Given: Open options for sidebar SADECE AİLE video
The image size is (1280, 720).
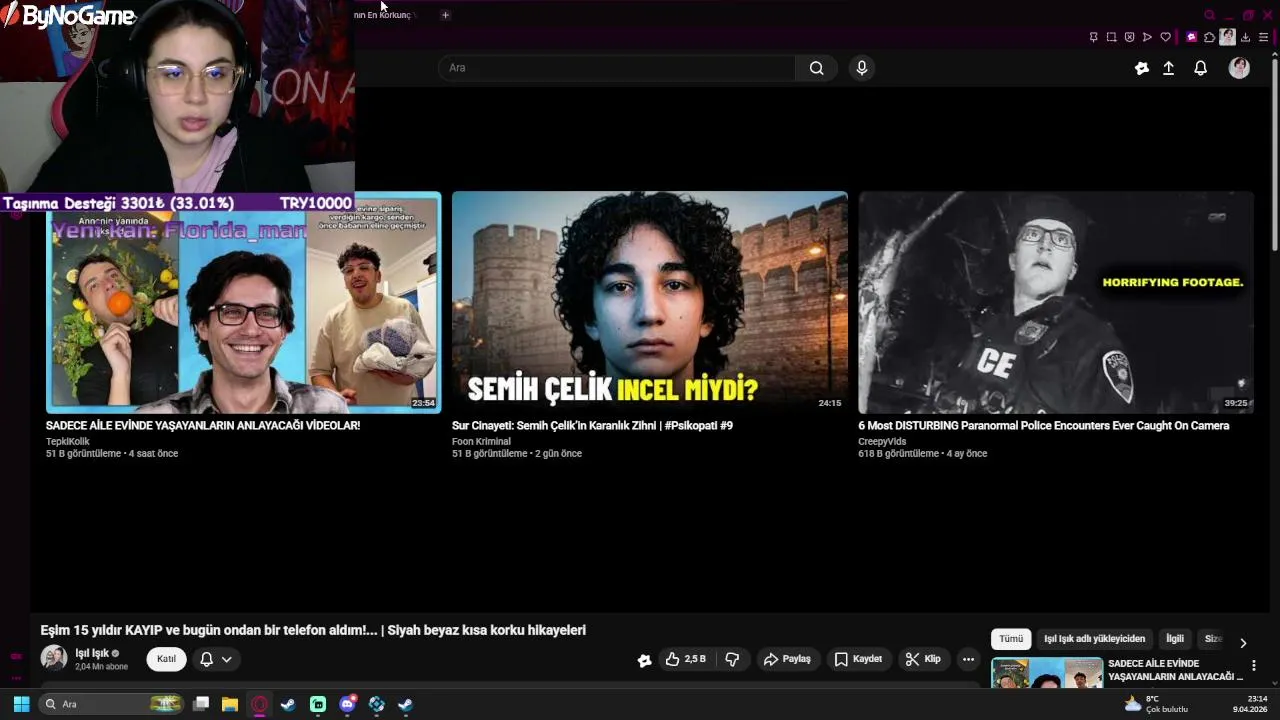Looking at the screenshot, I should [1254, 666].
